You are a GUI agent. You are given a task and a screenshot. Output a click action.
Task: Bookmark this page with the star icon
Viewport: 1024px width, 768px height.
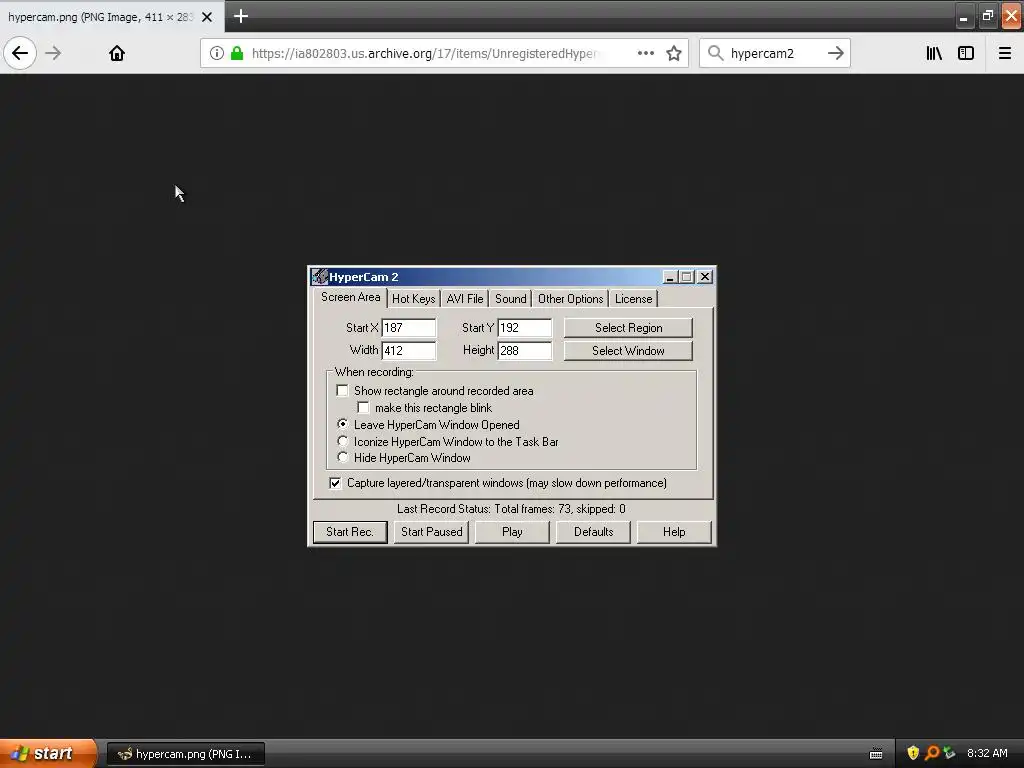tap(674, 53)
